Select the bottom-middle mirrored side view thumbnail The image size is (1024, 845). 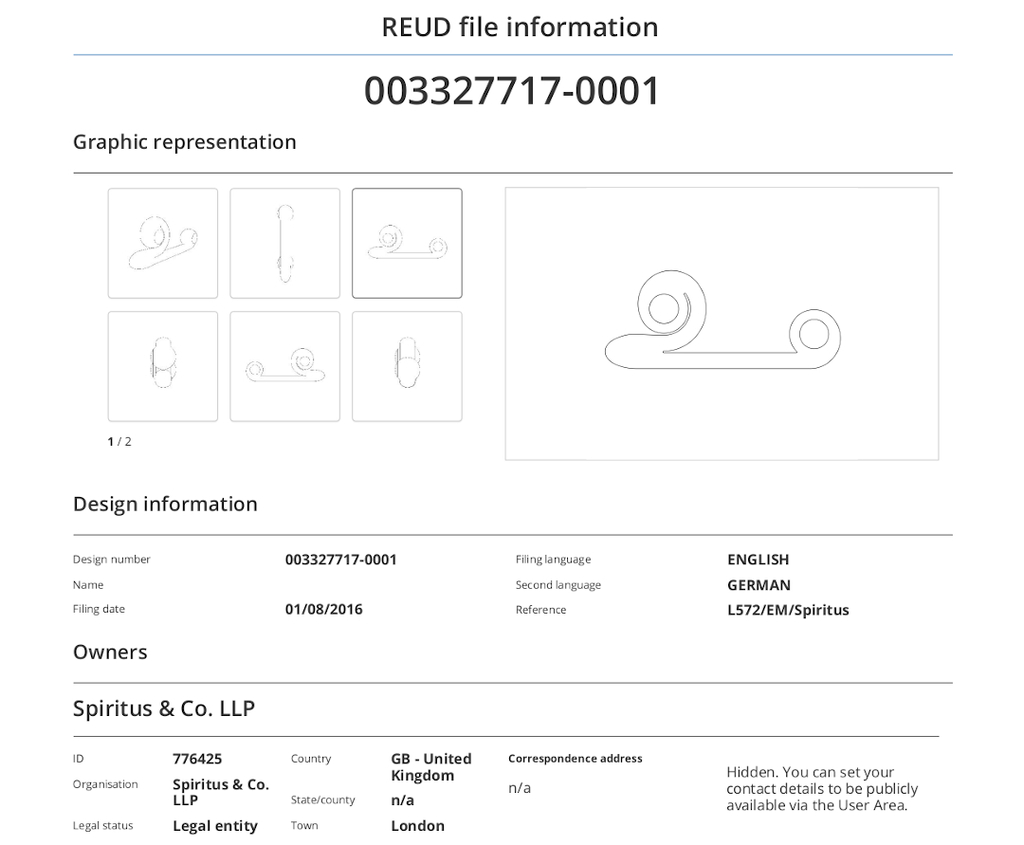tap(285, 366)
